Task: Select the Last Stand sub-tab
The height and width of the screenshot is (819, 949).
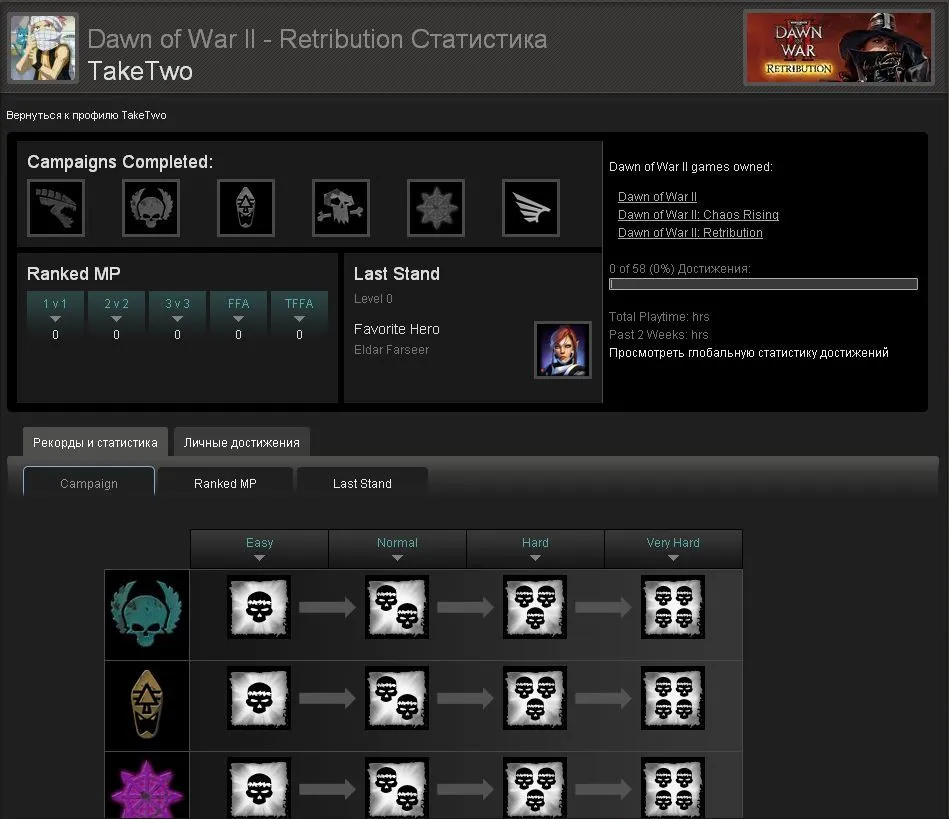Action: (x=362, y=483)
